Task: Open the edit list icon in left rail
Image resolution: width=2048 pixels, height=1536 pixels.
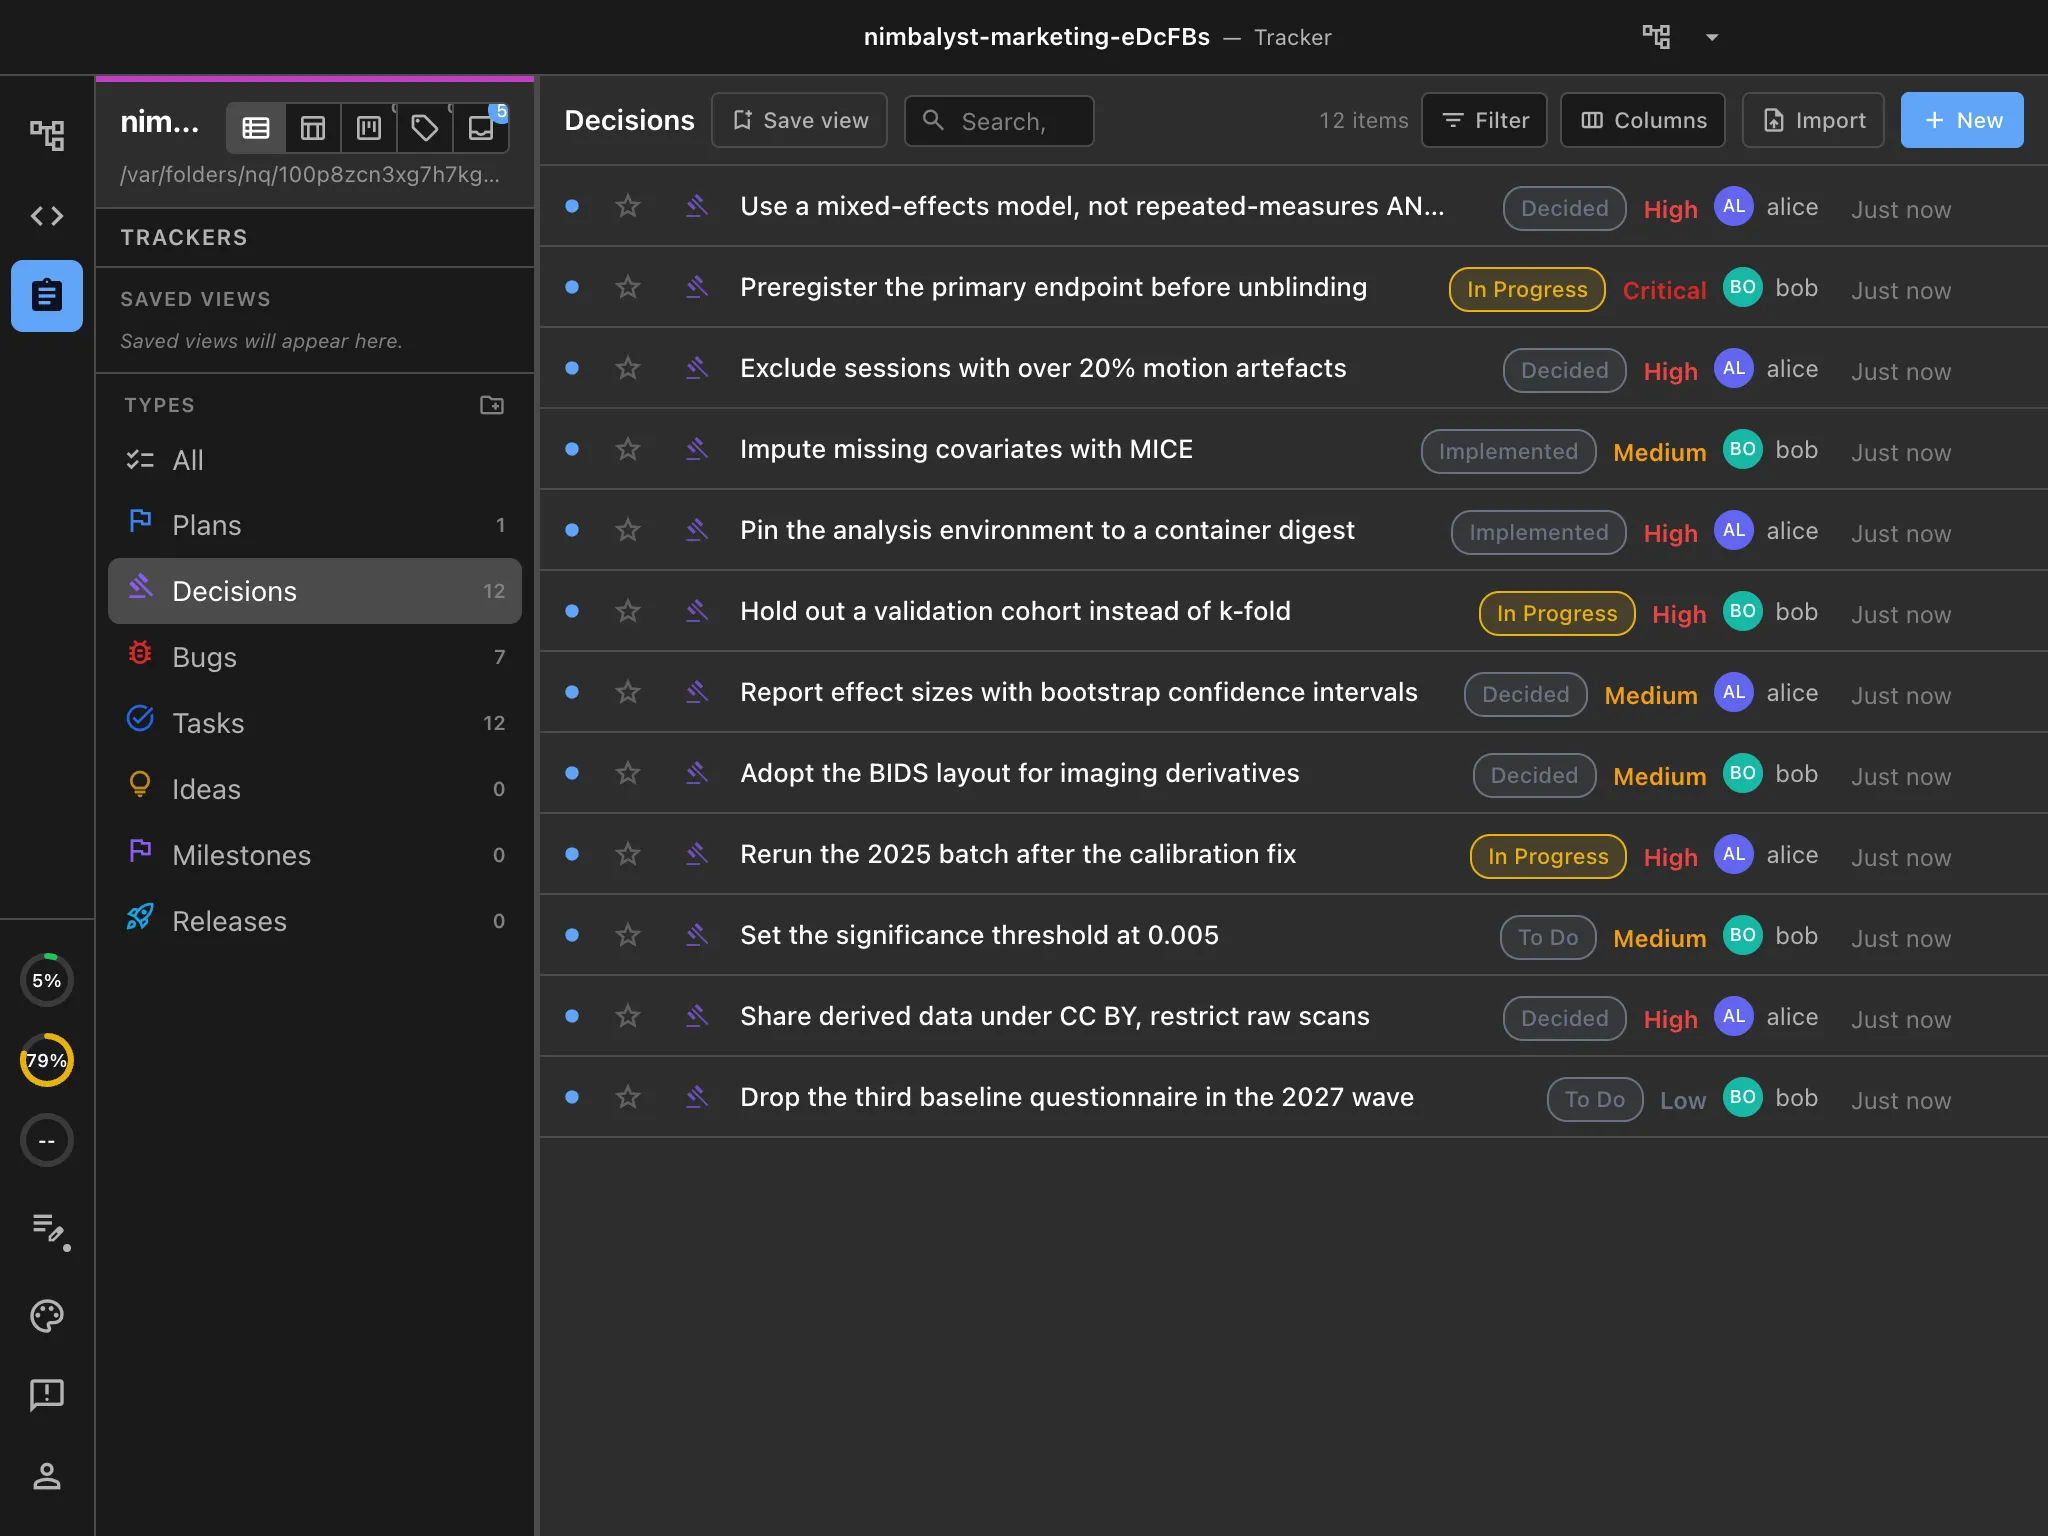Action: pyautogui.click(x=49, y=1230)
